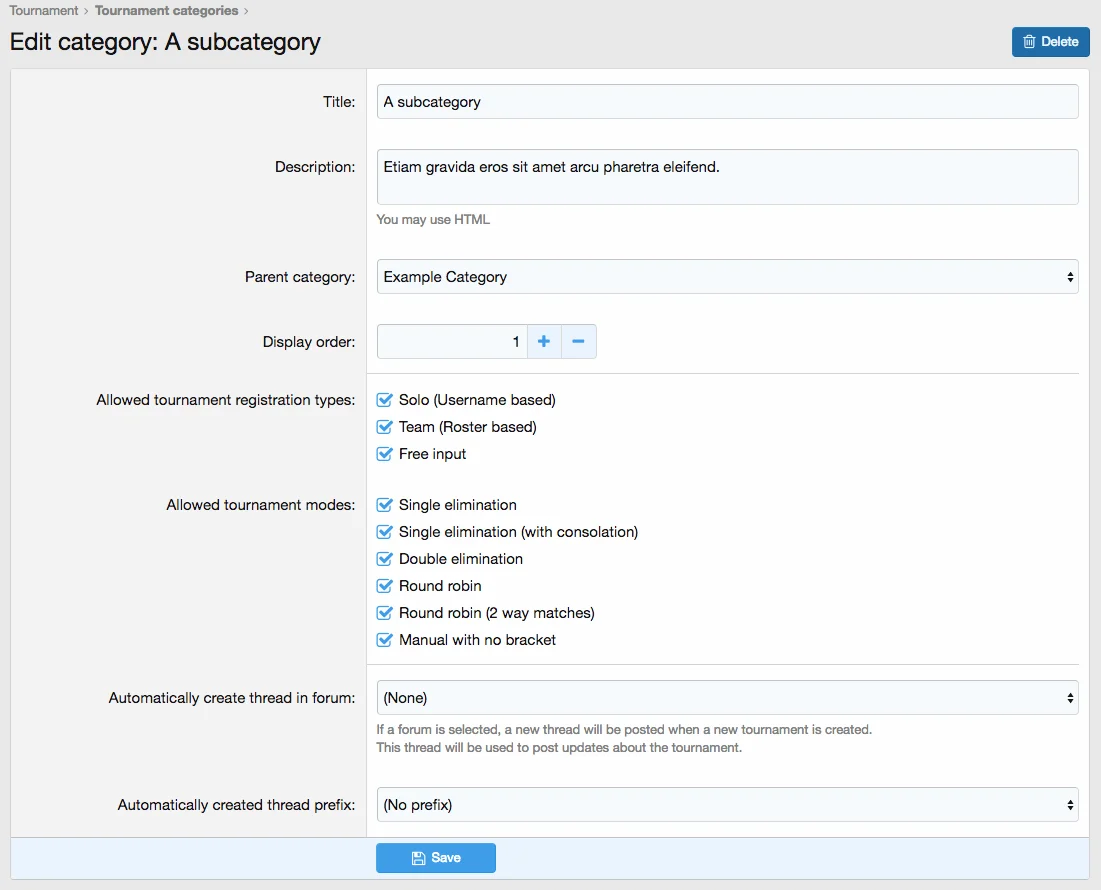Viewport: 1101px width, 890px height.
Task: Open Tournament categories breadcrumb
Action: click(x=166, y=11)
